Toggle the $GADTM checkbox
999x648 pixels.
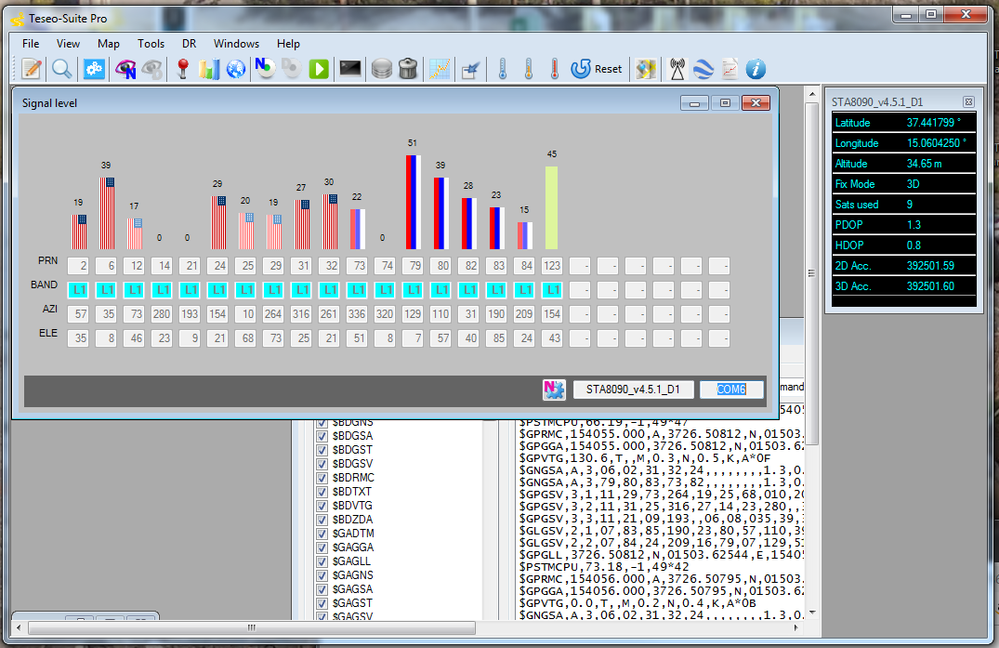322,533
